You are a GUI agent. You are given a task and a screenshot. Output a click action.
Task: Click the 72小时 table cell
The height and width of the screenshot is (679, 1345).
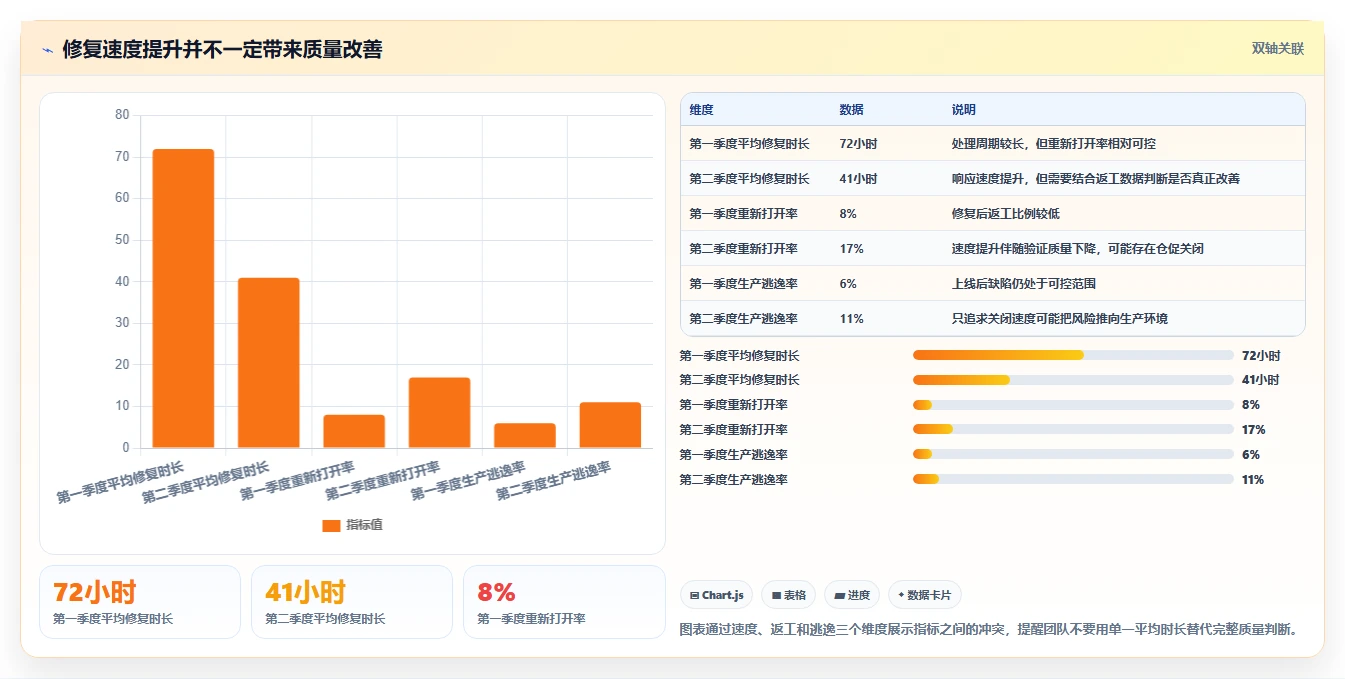(x=858, y=144)
